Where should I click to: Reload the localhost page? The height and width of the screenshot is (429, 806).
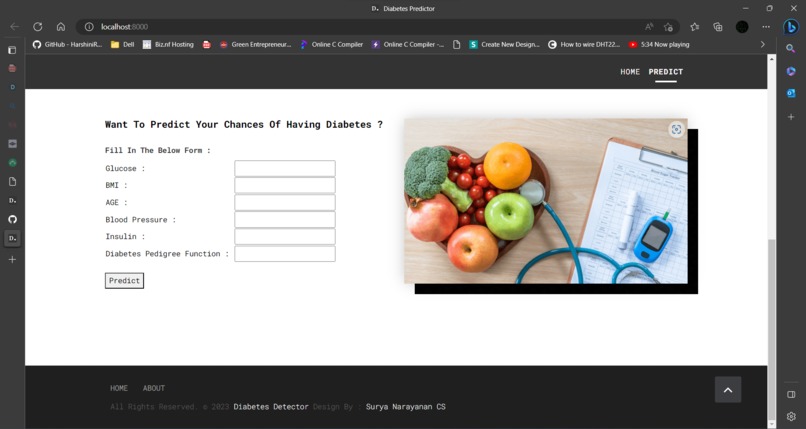coord(38,27)
